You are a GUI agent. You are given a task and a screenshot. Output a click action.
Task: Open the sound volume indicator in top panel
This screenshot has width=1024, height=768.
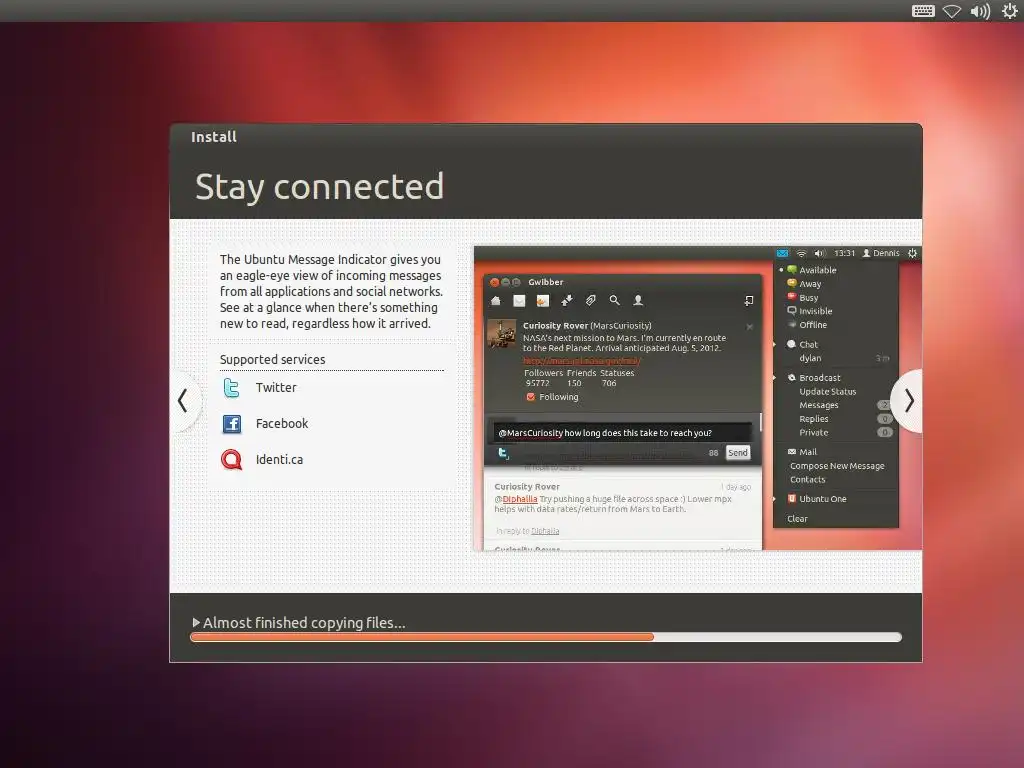pos(980,11)
